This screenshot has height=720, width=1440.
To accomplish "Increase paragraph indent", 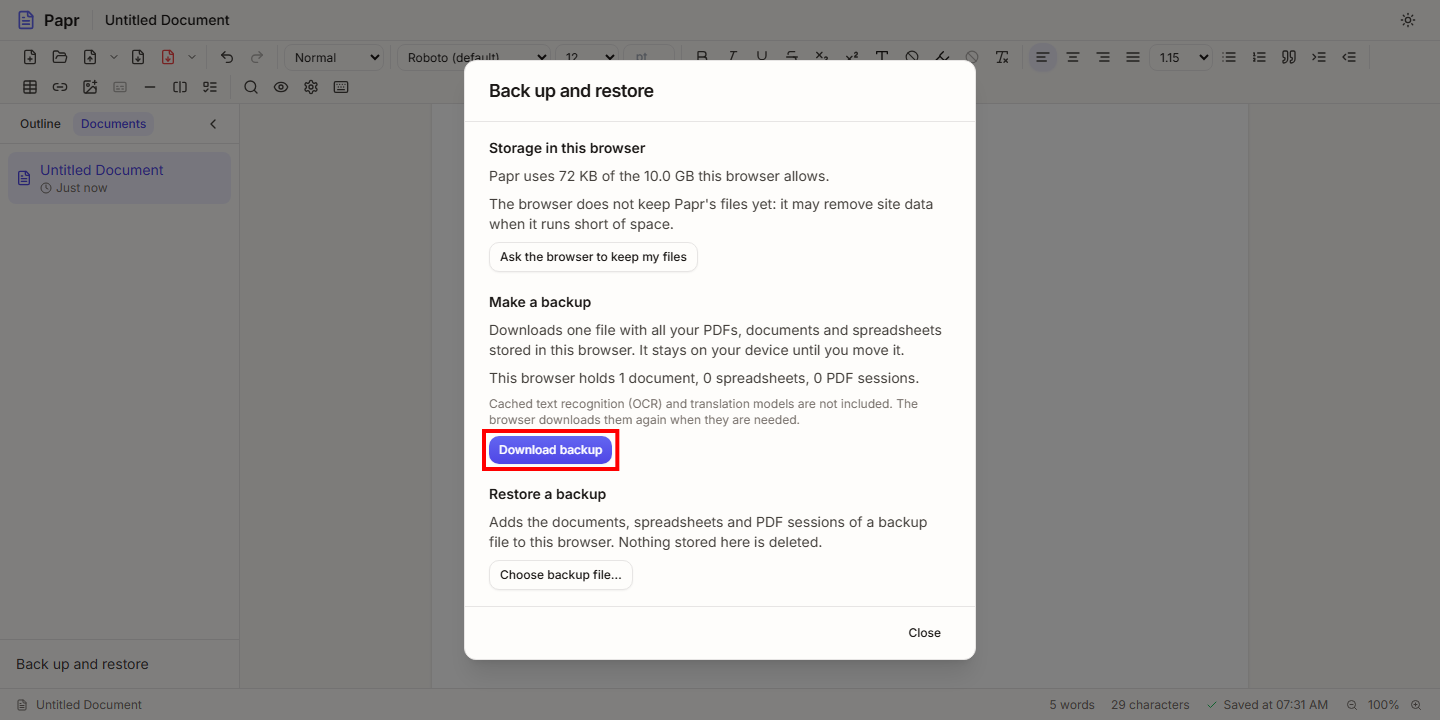I will 1319,57.
